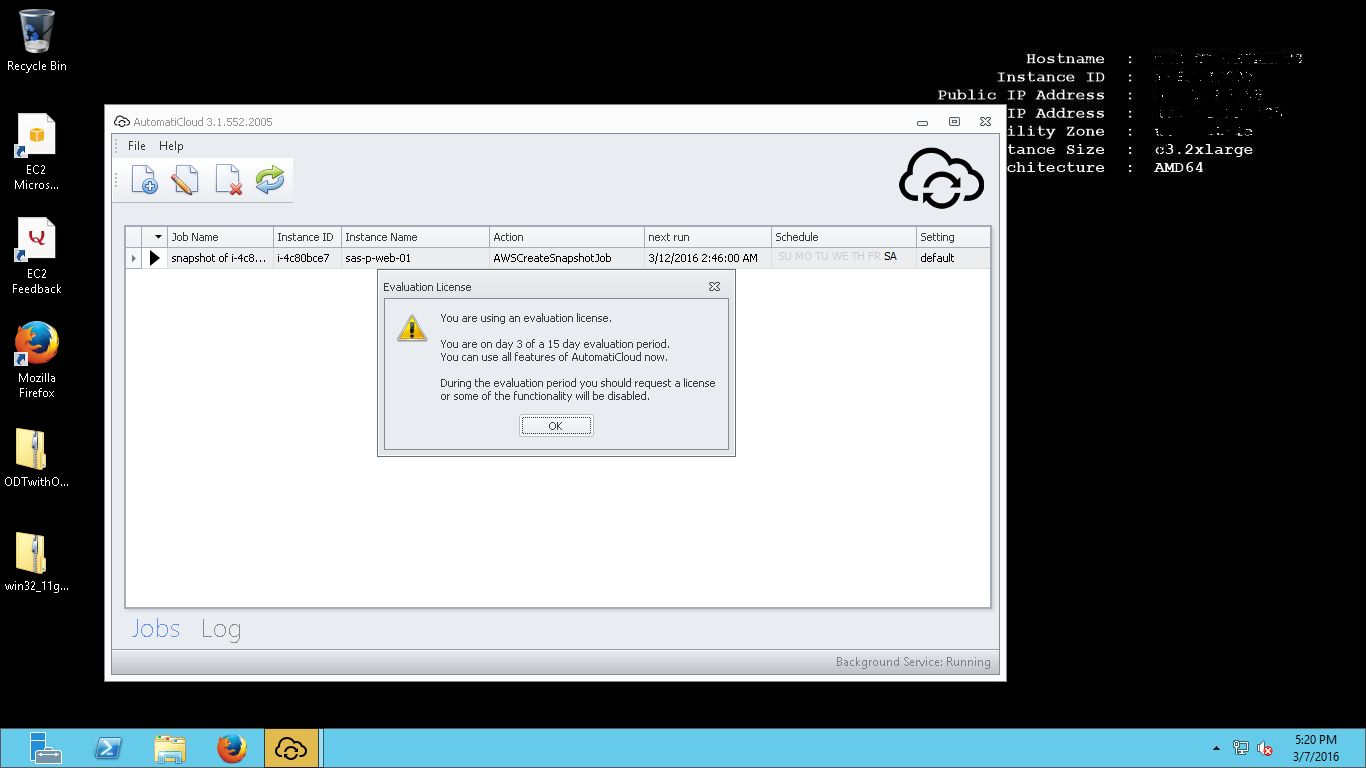This screenshot has height=768, width=1366.
Task: Open Firefox from the taskbar
Action: [x=232, y=748]
